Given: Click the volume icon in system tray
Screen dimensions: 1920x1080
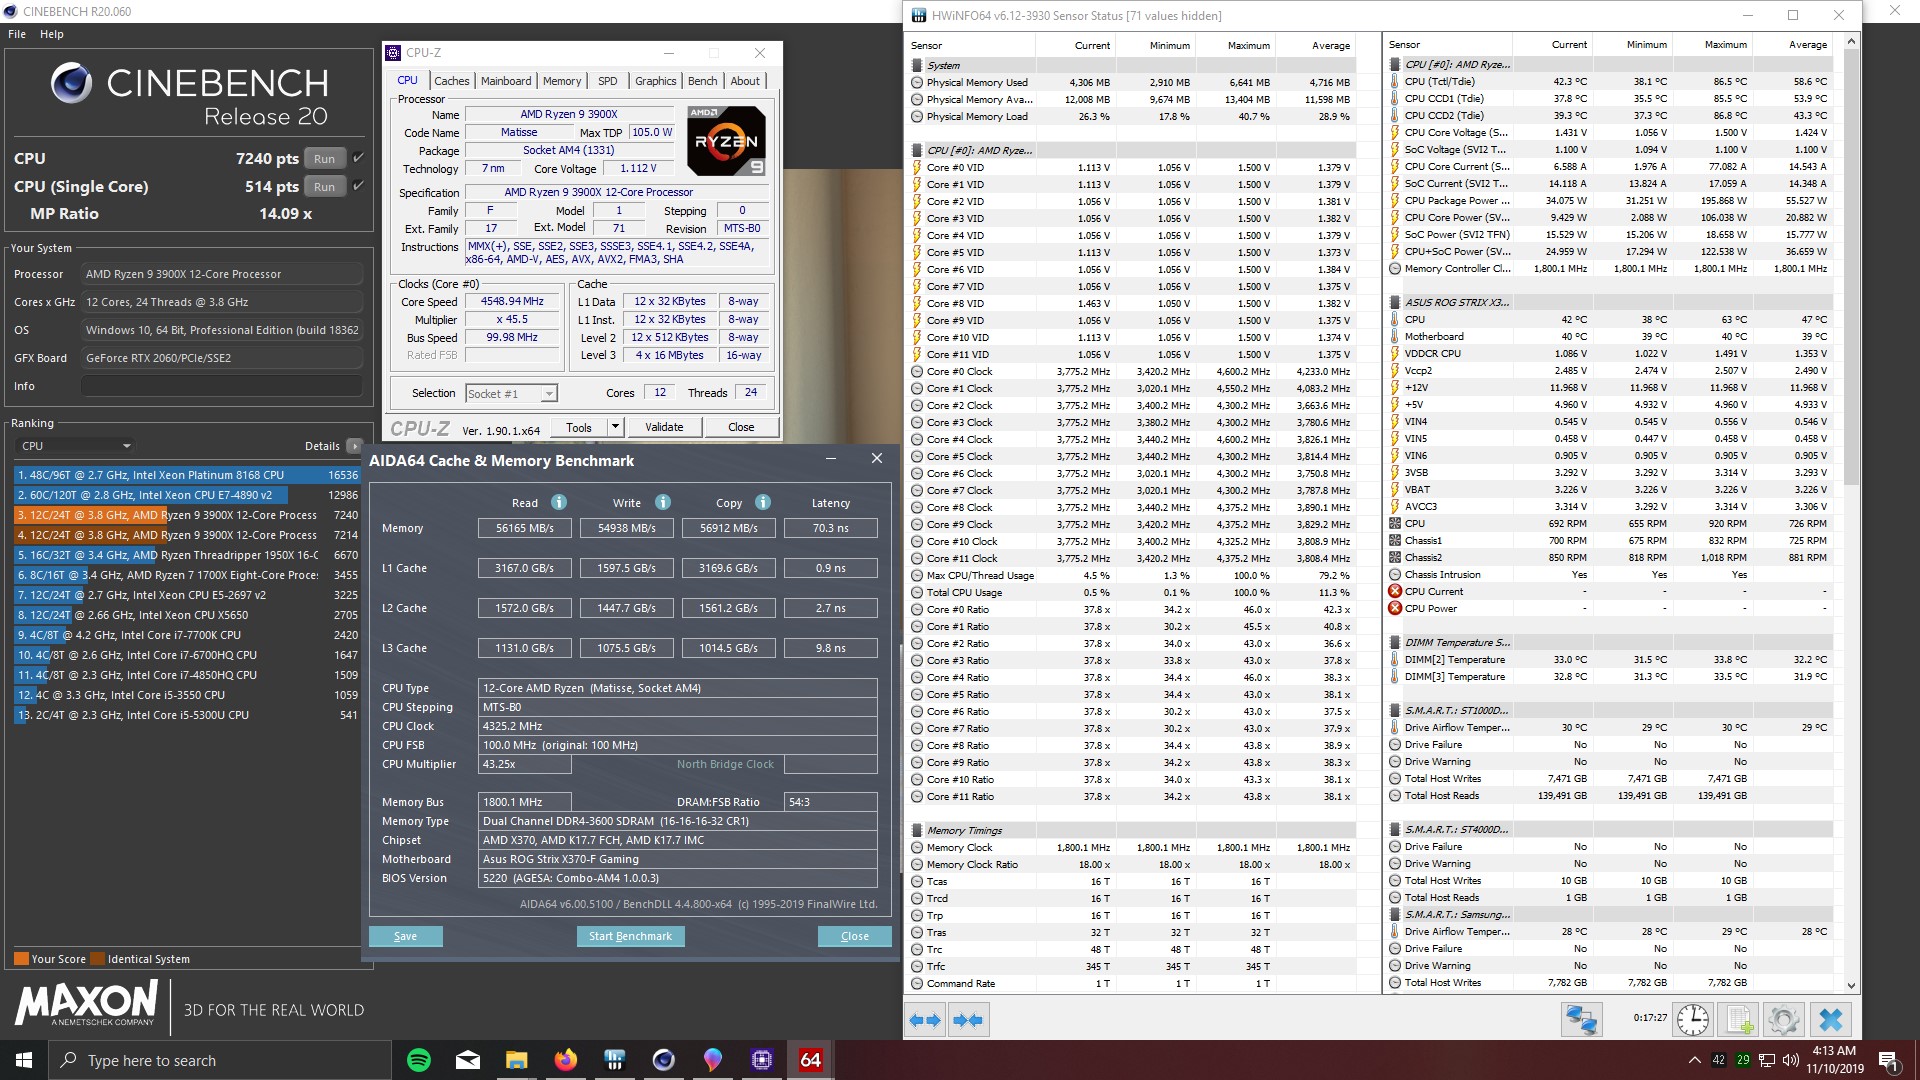Looking at the screenshot, I should (1791, 1060).
